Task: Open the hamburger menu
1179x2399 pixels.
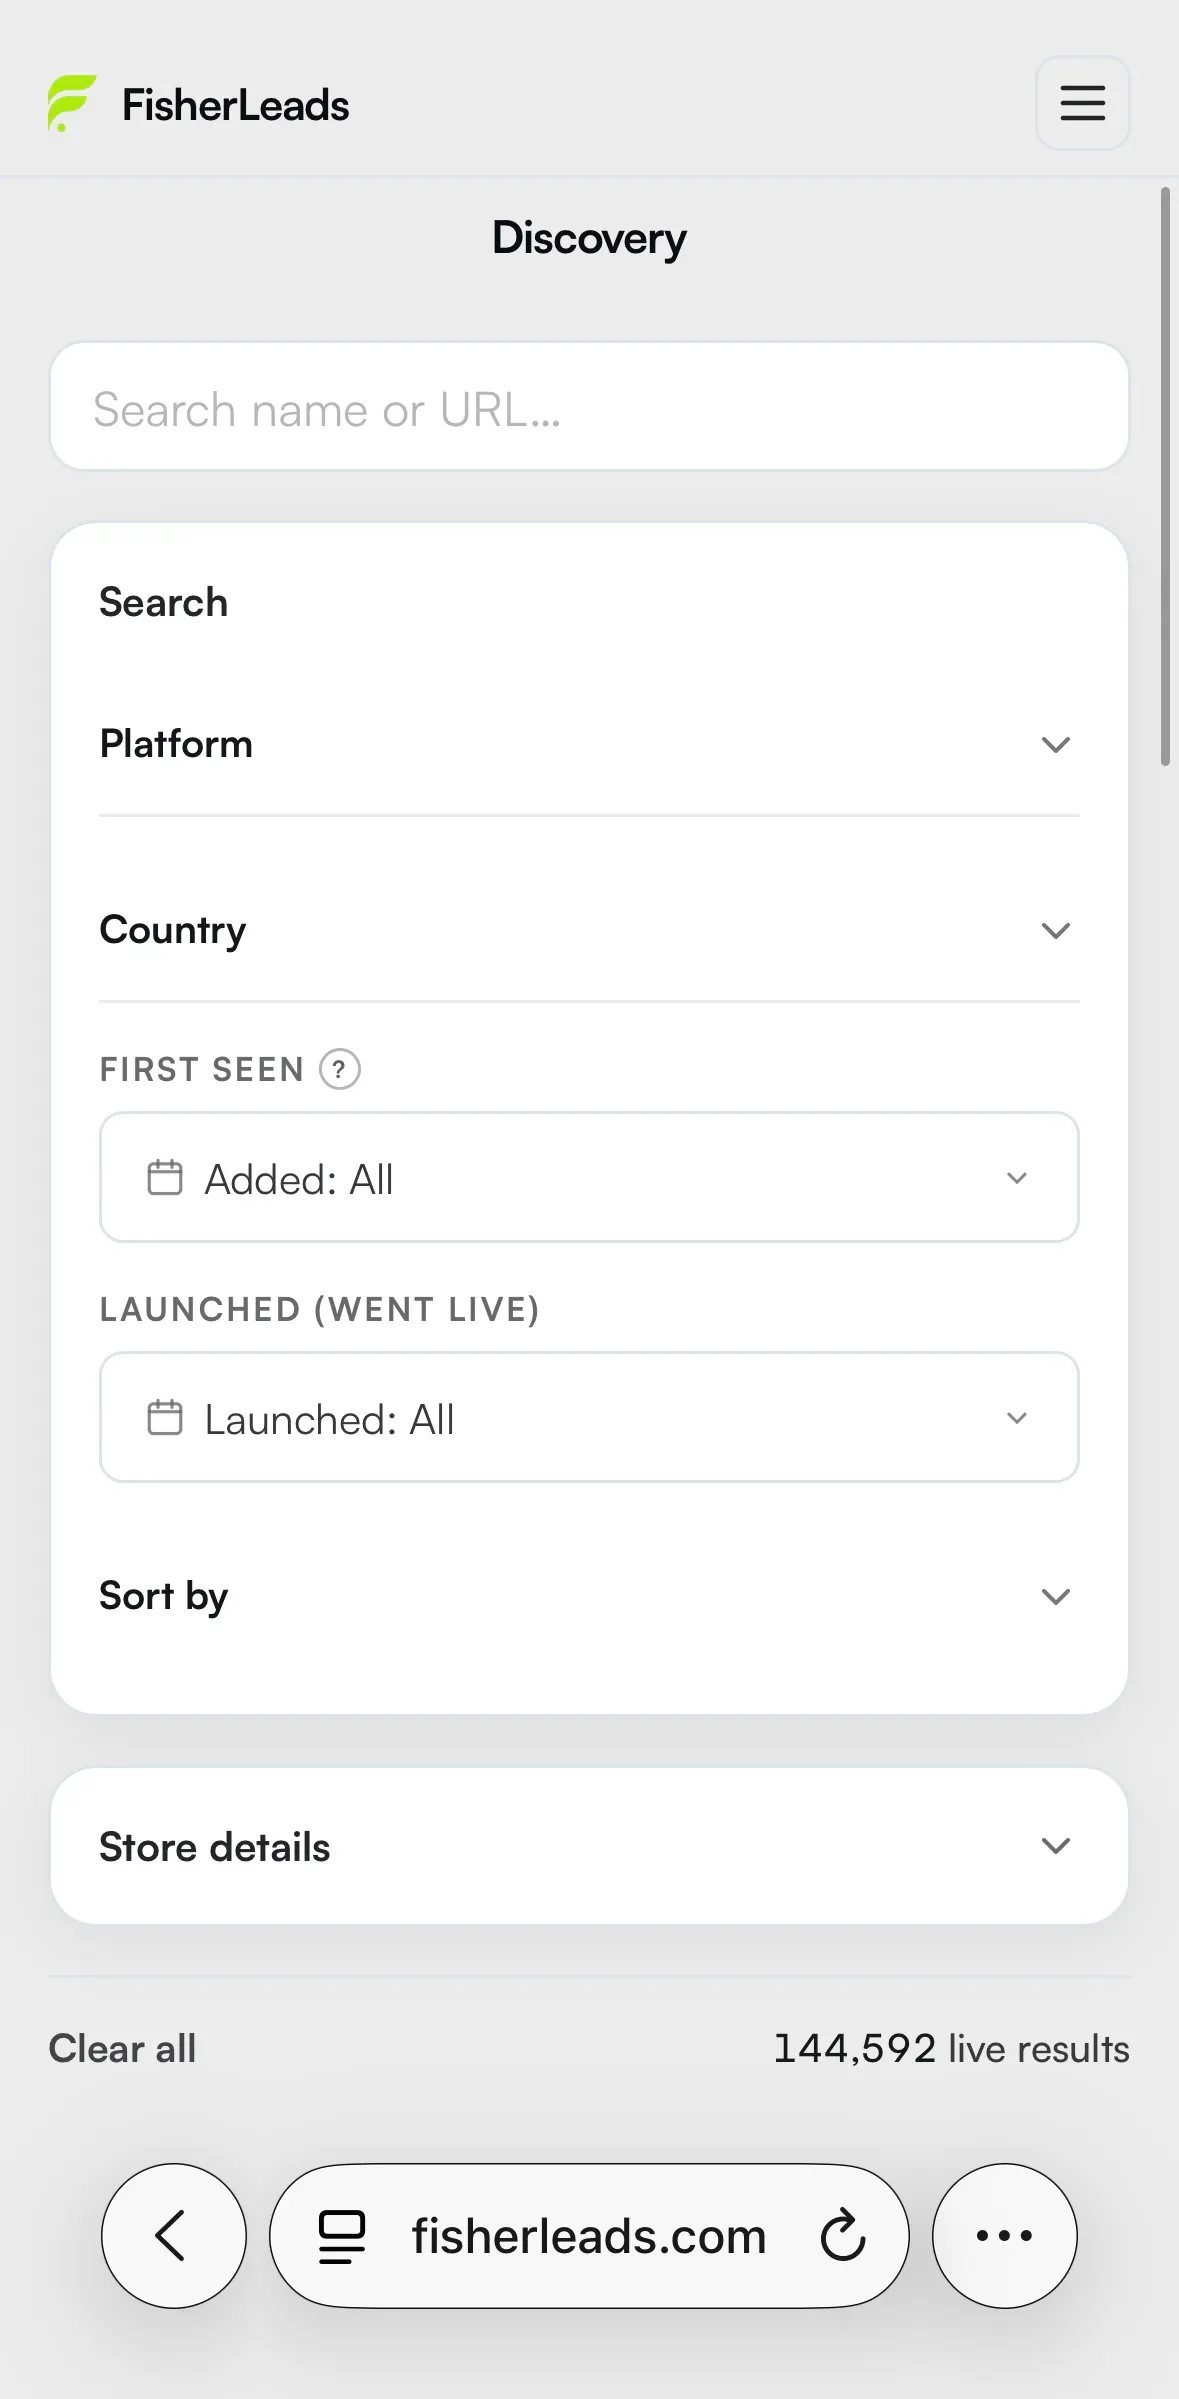Action: pos(1083,103)
